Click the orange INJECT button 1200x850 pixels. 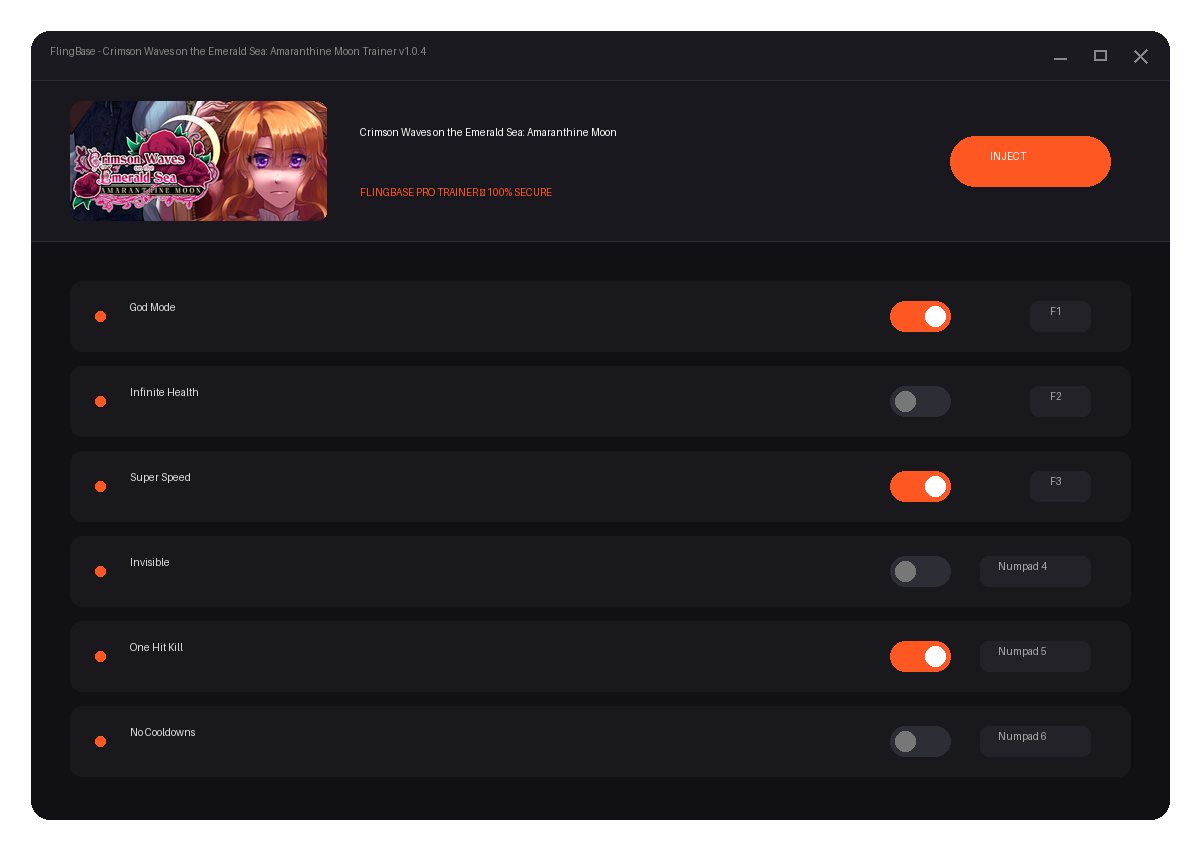[1030, 161]
